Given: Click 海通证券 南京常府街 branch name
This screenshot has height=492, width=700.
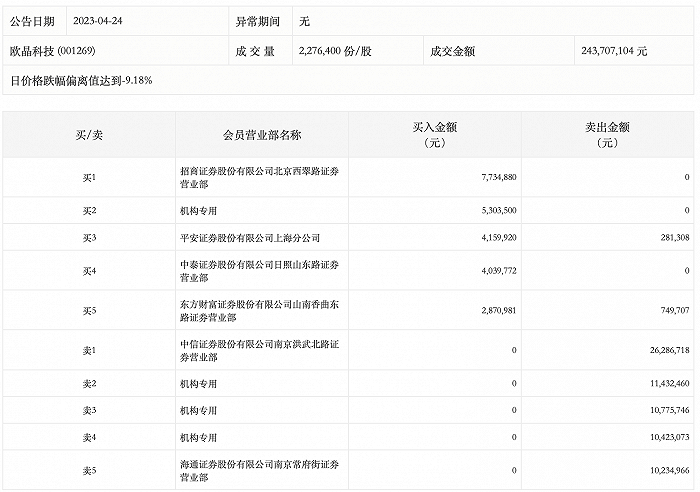Looking at the screenshot, I should tap(259, 471).
